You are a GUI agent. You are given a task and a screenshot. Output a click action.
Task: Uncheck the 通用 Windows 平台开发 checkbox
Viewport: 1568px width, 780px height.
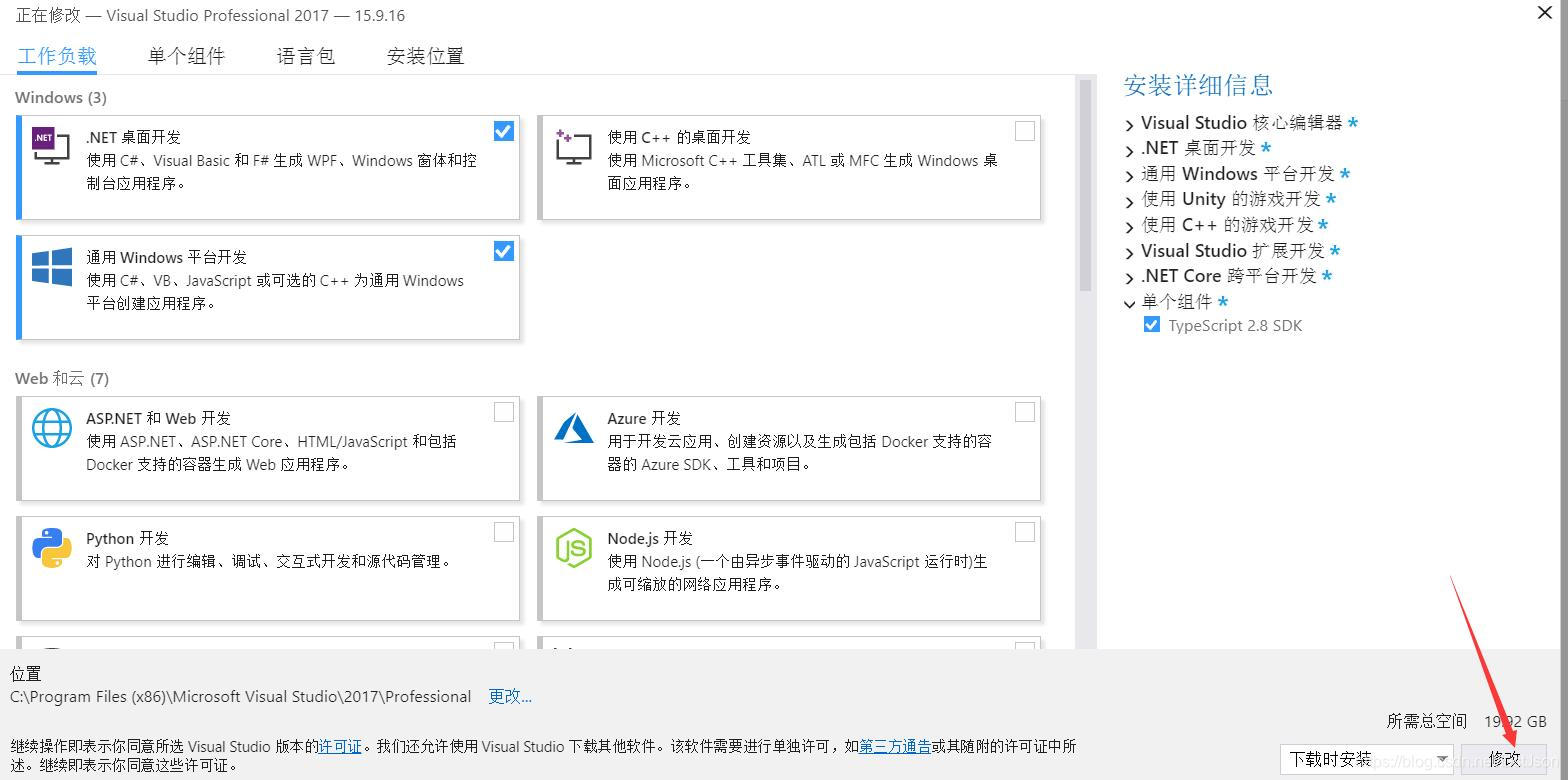tap(504, 251)
